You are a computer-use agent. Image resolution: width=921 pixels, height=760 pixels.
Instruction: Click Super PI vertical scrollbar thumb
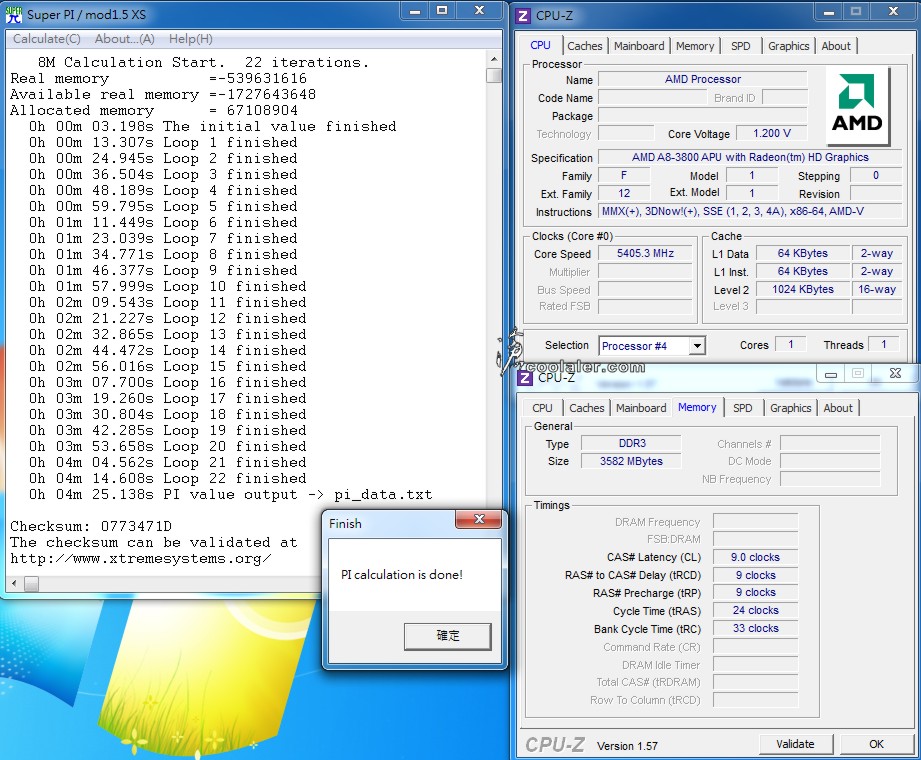(x=494, y=76)
